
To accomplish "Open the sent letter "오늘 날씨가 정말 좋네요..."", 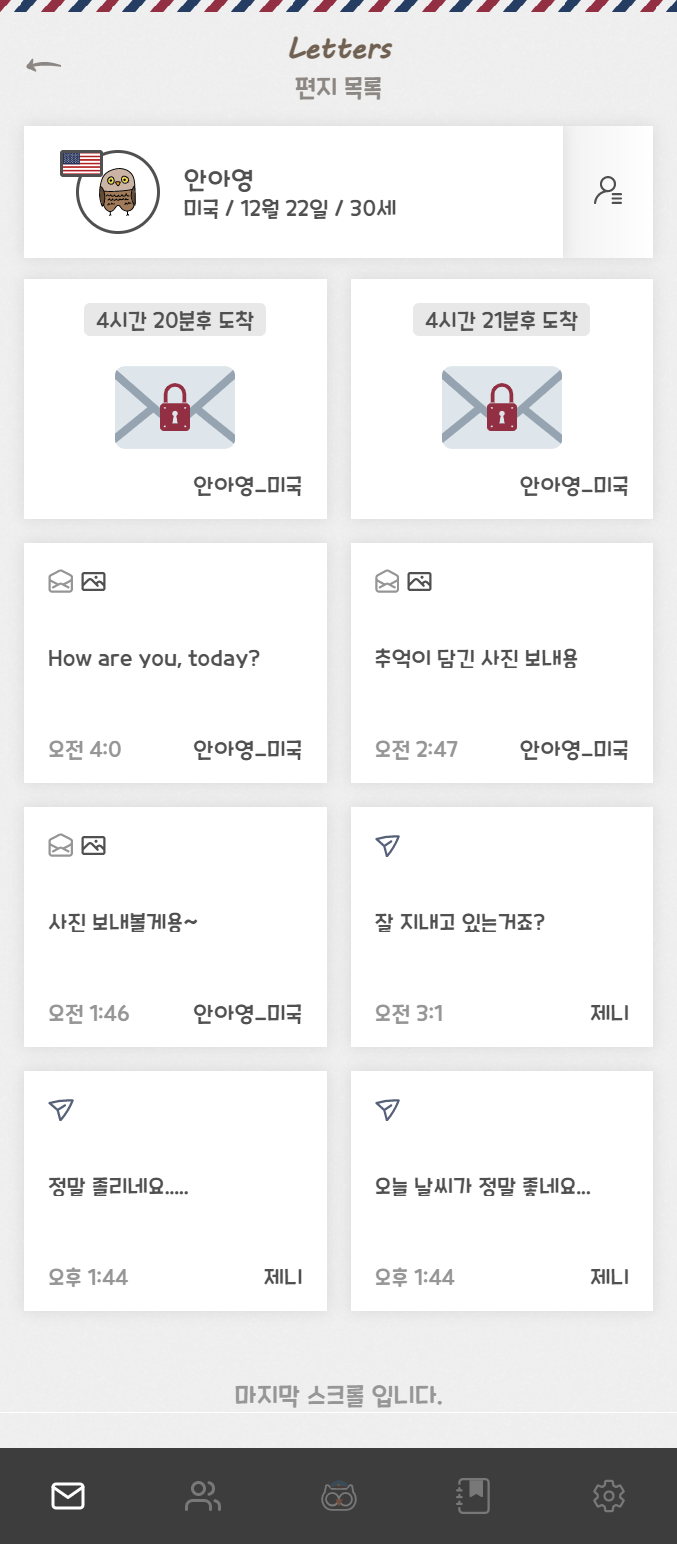I will tap(502, 1190).
